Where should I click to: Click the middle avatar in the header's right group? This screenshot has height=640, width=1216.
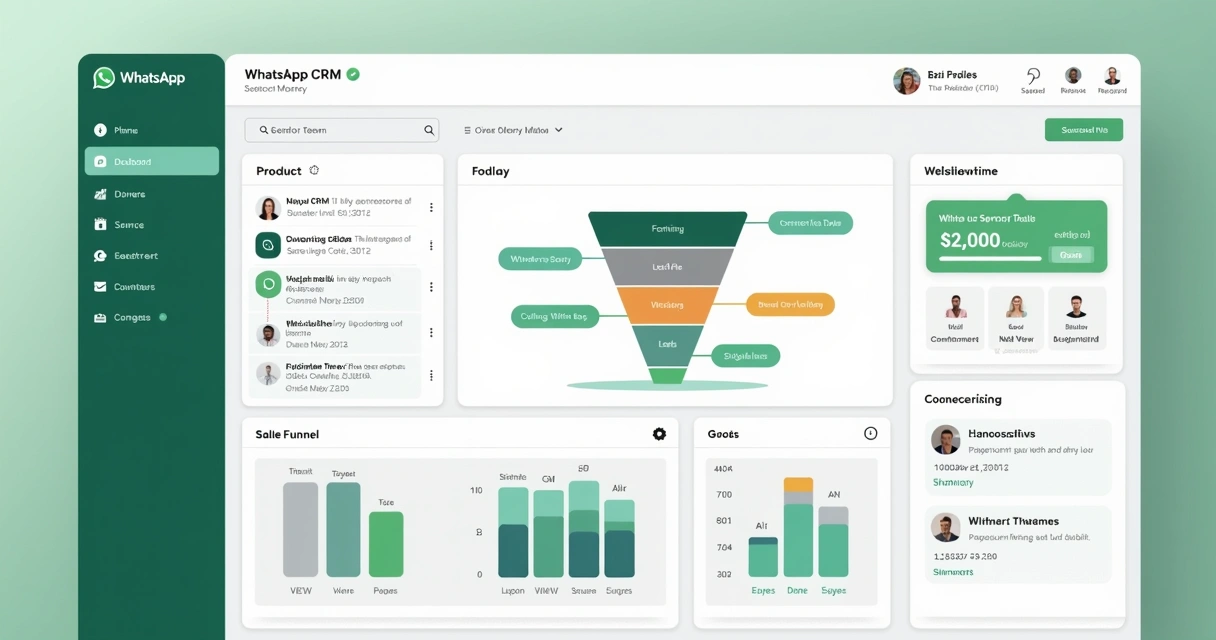click(x=1073, y=75)
